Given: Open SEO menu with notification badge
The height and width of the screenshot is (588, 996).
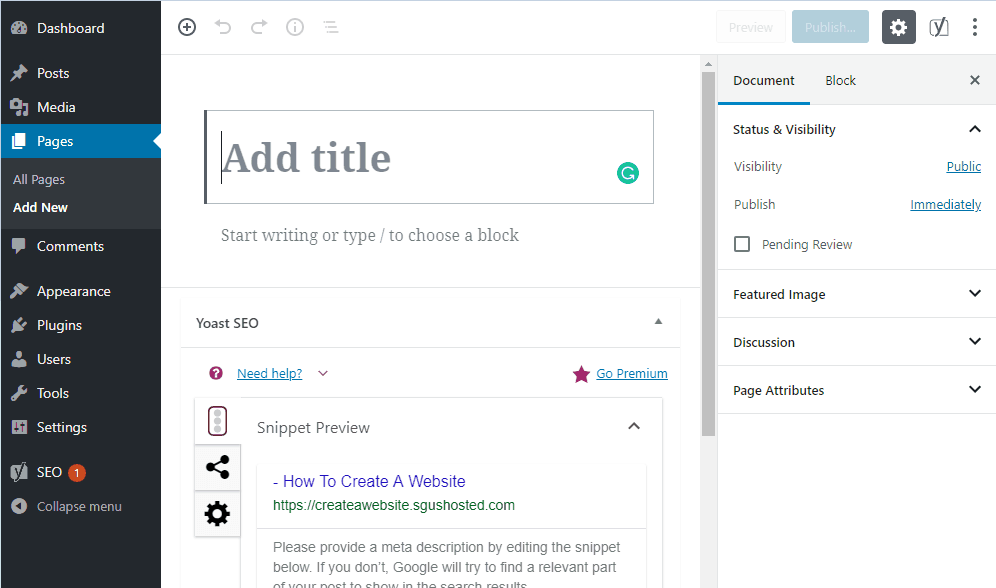Looking at the screenshot, I should 81,472.
